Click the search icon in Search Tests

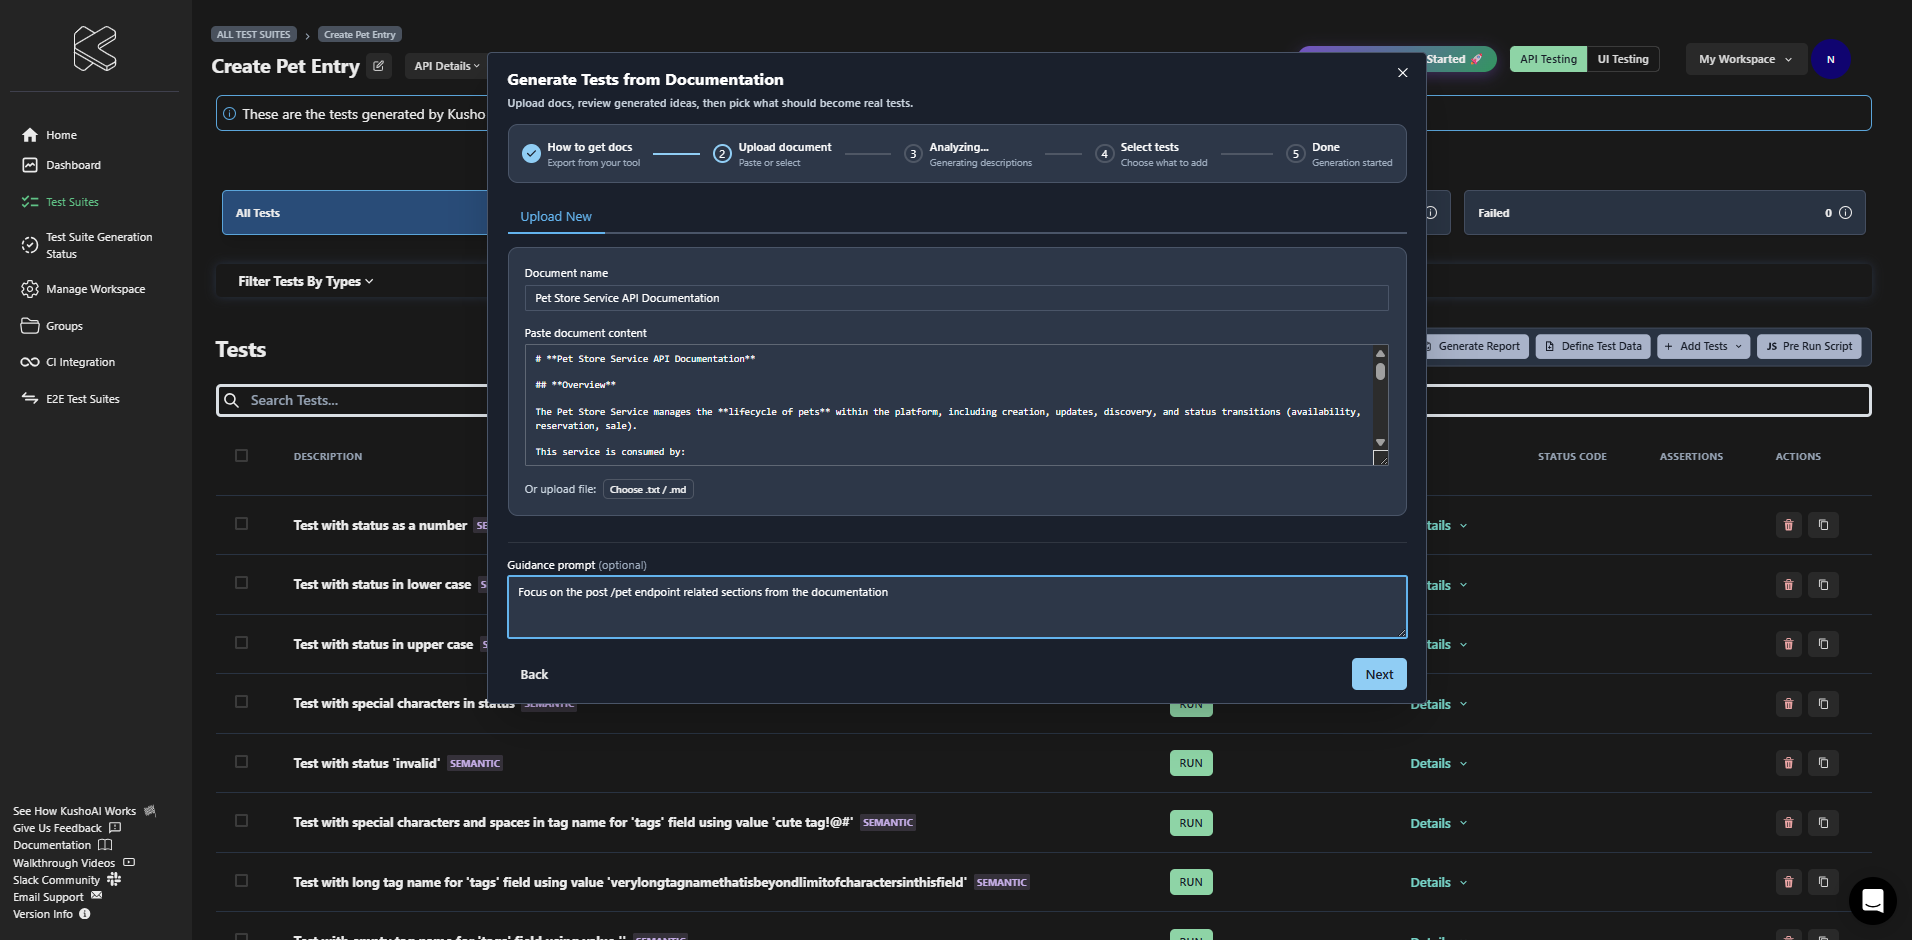(232, 400)
